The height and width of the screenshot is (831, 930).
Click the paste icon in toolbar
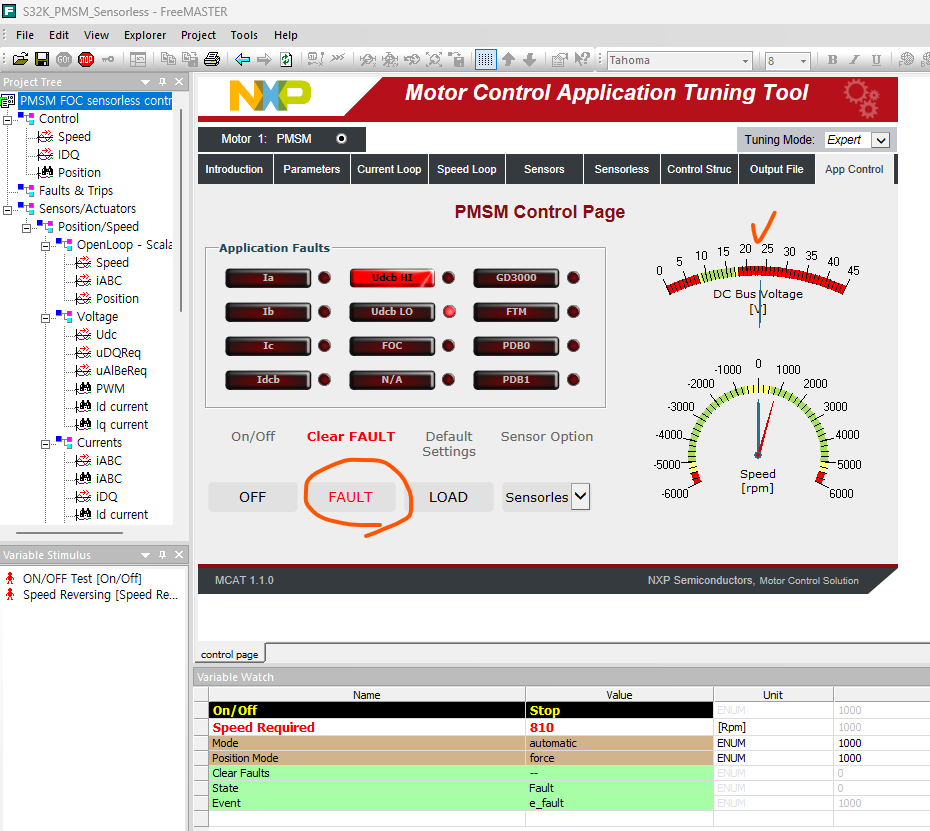pyautogui.click(x=190, y=59)
